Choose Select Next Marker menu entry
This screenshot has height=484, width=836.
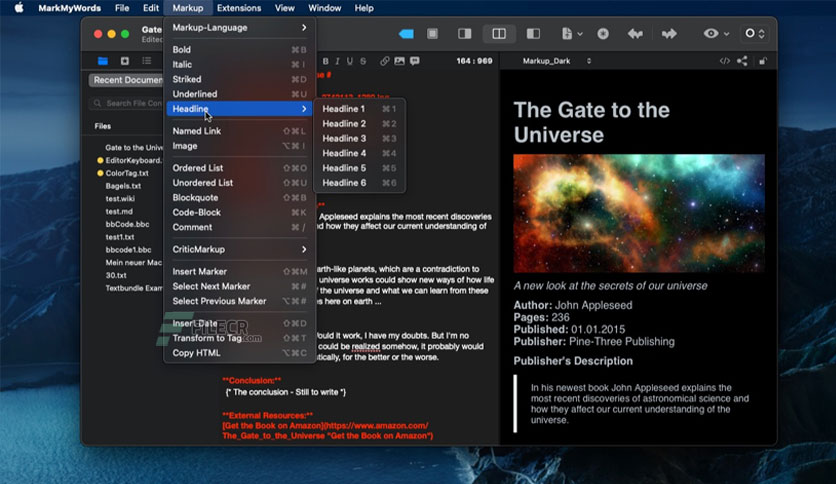(239, 286)
